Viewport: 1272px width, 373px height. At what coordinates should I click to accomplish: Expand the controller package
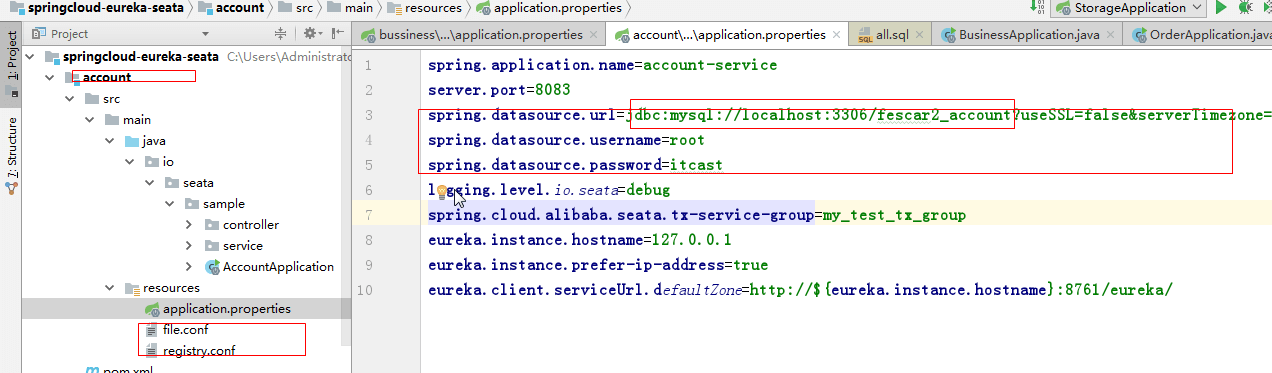pyautogui.click(x=190, y=225)
